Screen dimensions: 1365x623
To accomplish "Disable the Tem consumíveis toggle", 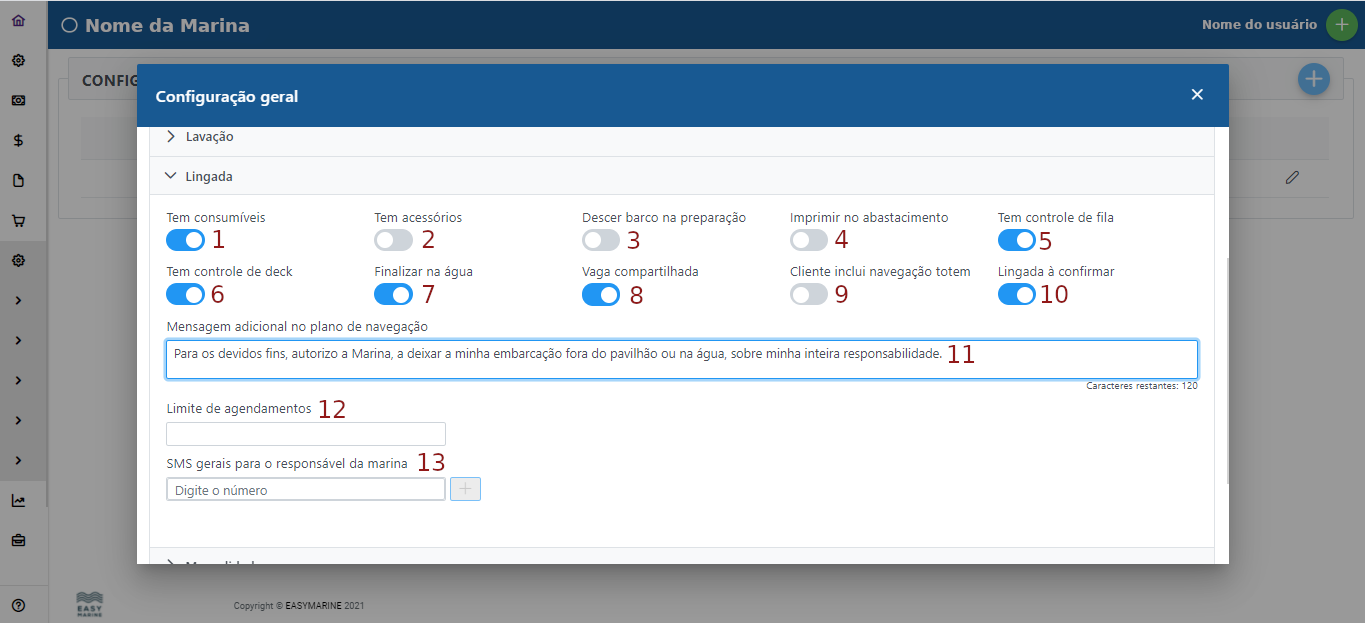I will (x=183, y=240).
